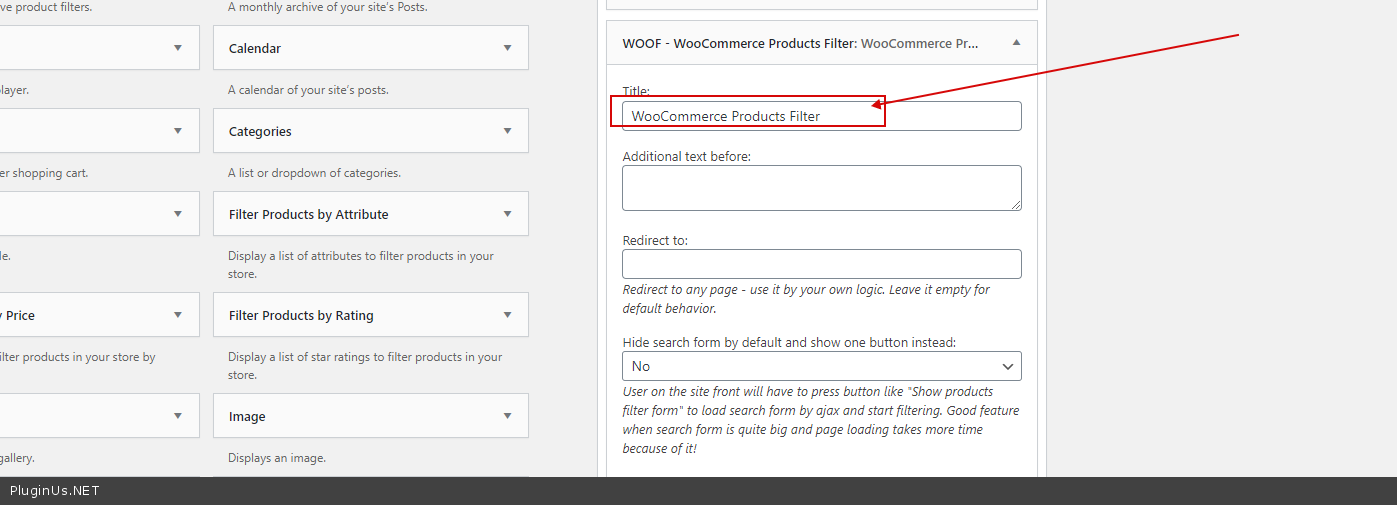Click the Price widget title

tap(20, 315)
